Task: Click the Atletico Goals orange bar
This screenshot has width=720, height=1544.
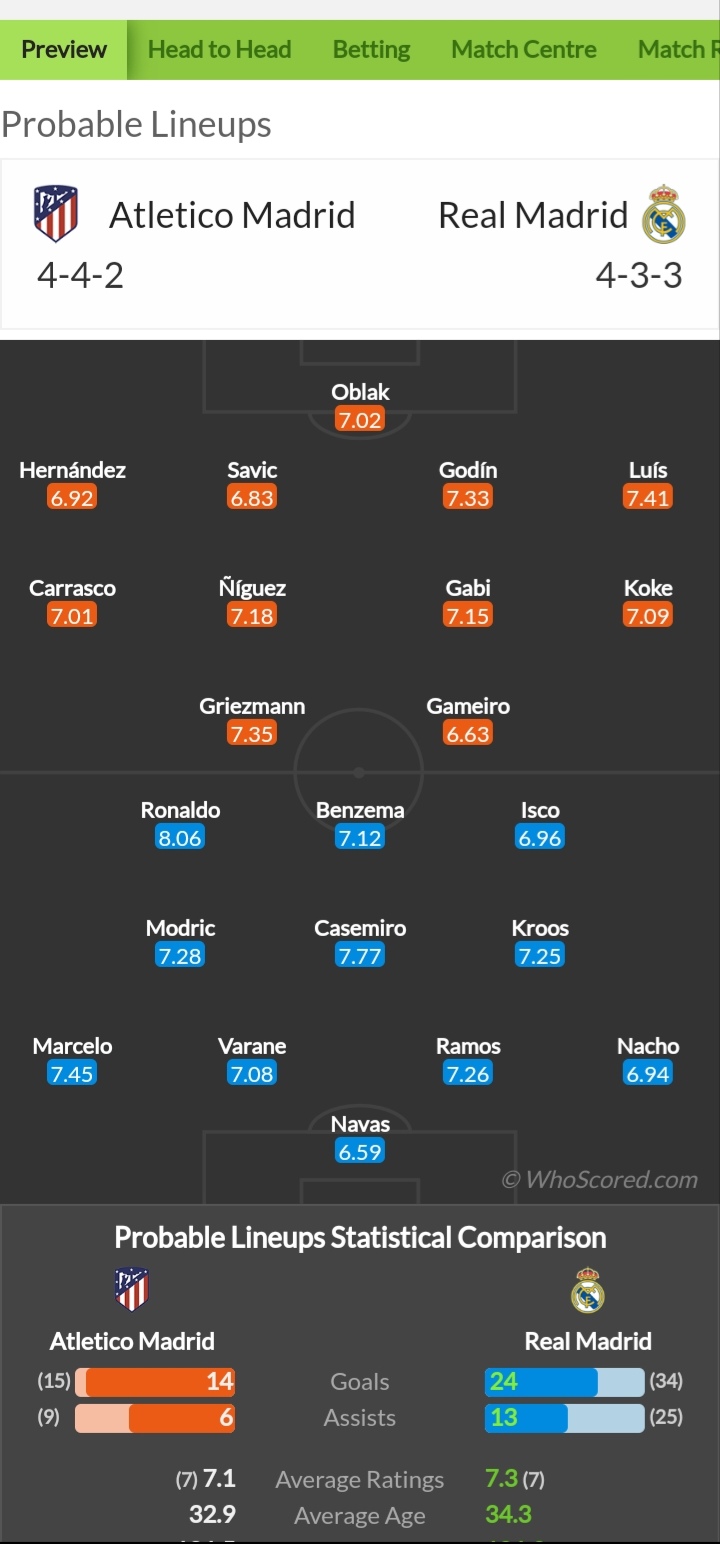Action: 155,1382
